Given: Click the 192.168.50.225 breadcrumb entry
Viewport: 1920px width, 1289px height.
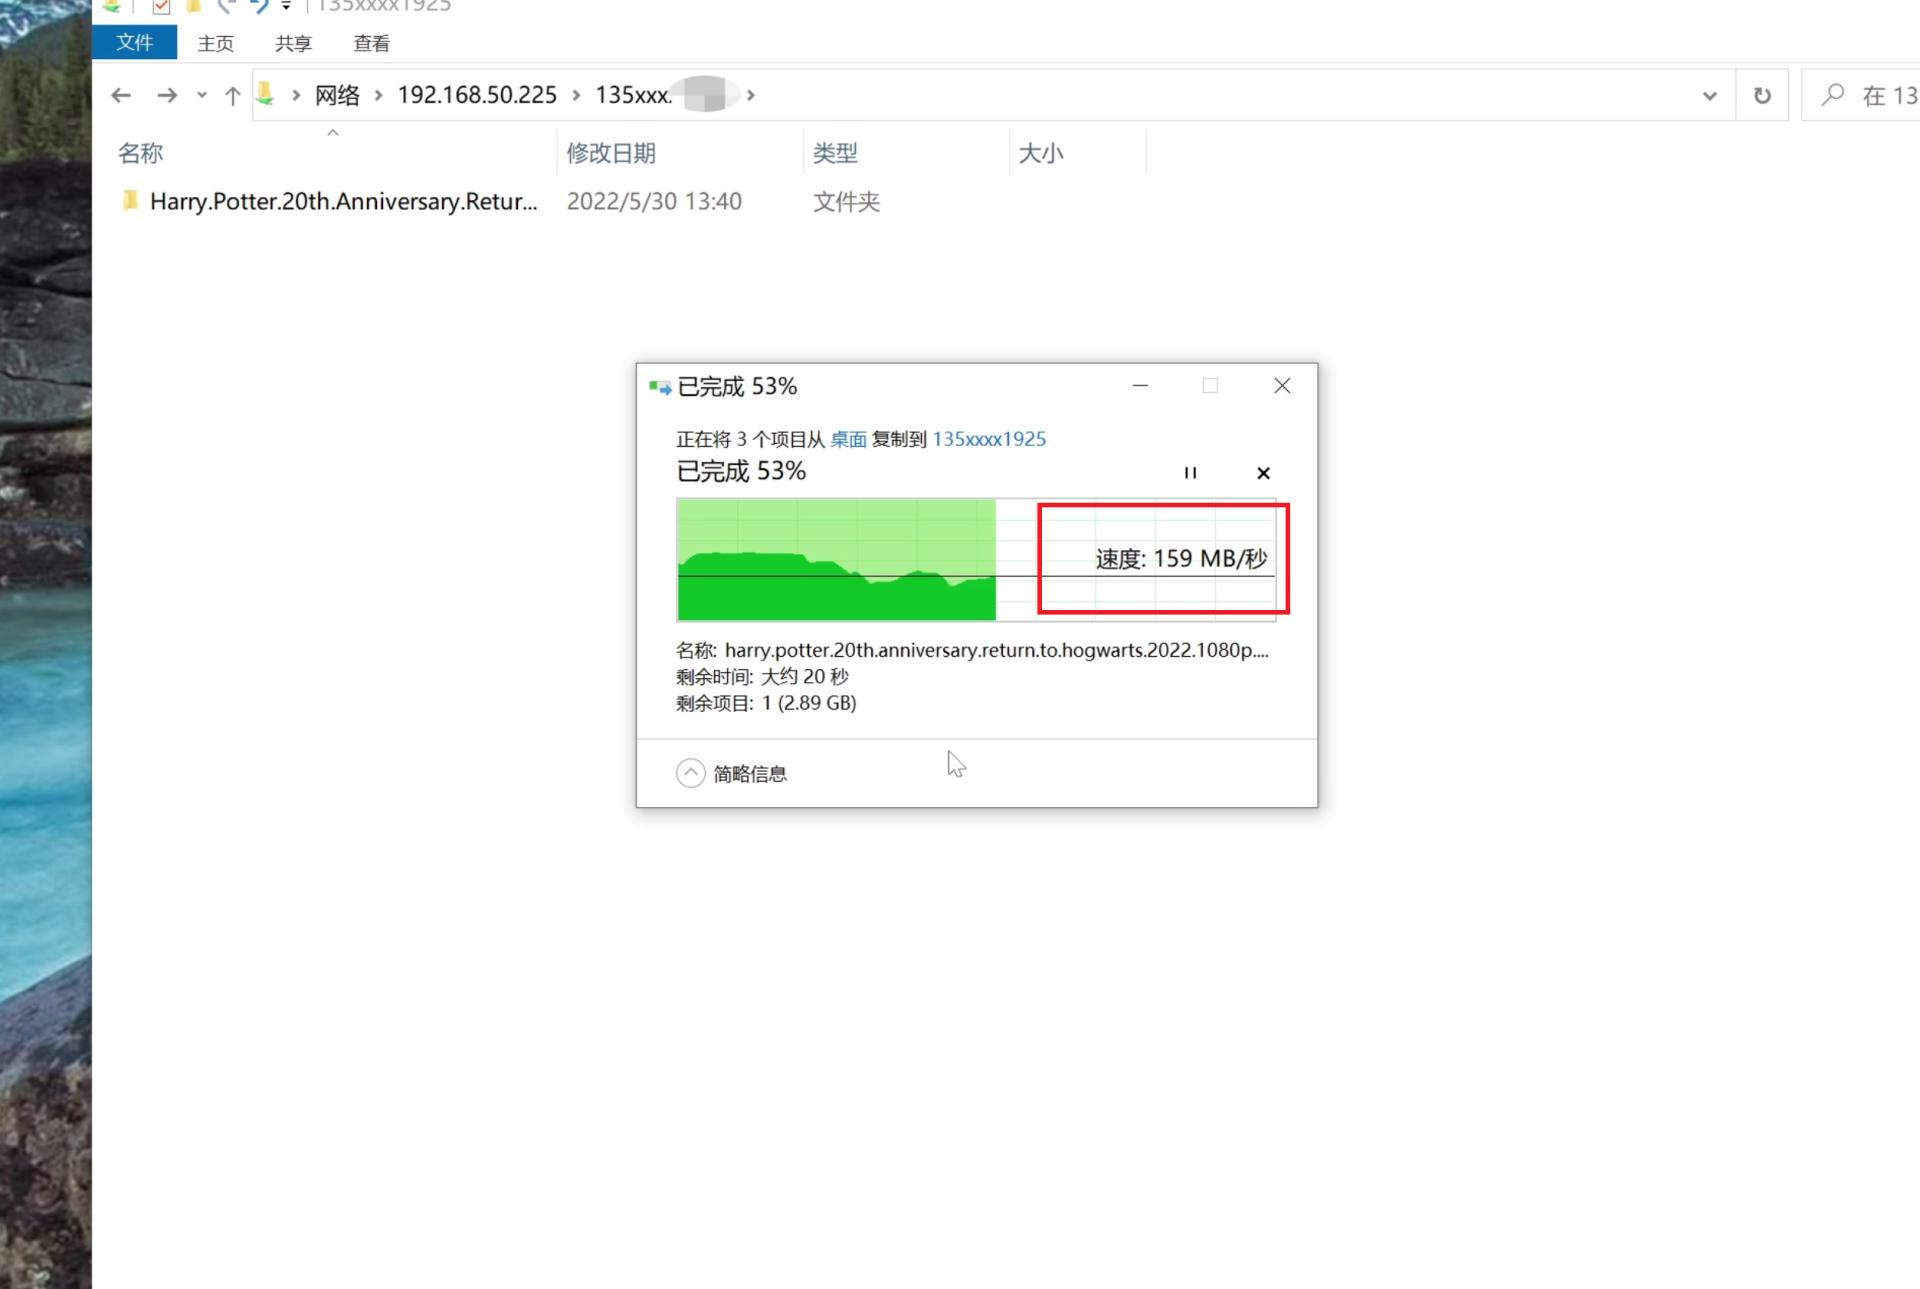Looking at the screenshot, I should 477,95.
